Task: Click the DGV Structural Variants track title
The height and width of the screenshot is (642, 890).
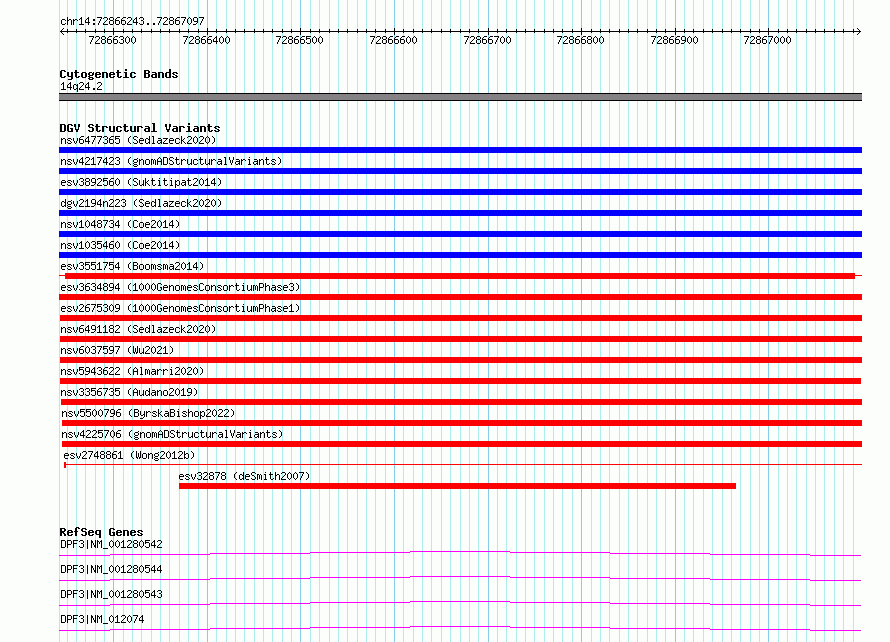Action: [140, 128]
